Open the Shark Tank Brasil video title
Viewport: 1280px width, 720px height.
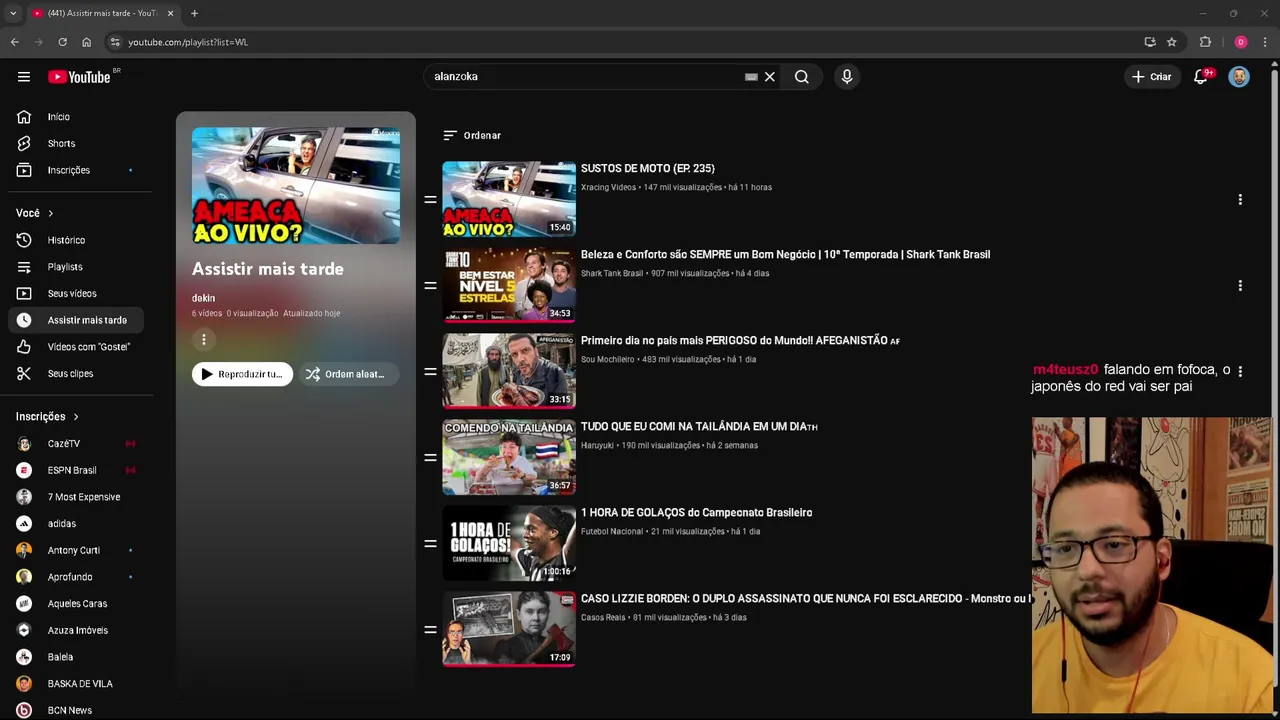[x=785, y=255]
